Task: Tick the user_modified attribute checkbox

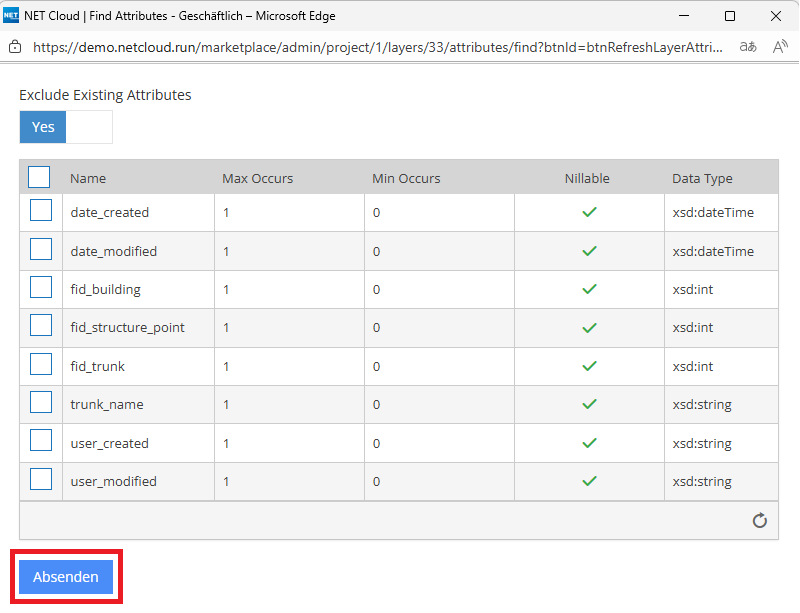Action: click(41, 480)
